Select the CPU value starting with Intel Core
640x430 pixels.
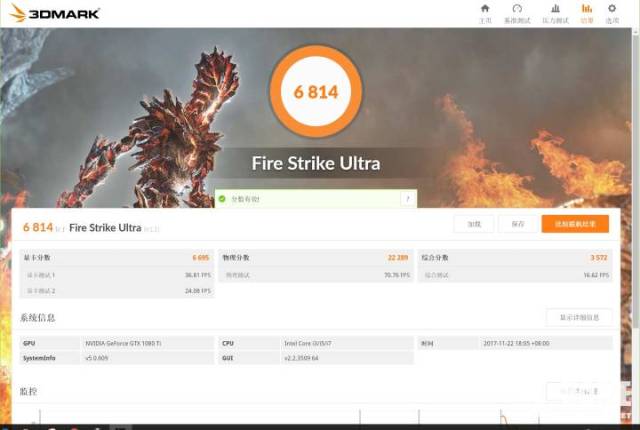tap(308, 344)
